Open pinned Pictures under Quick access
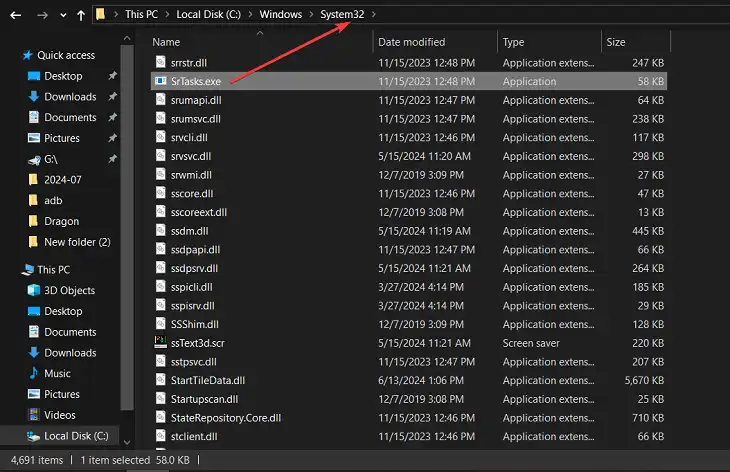Image resolution: width=730 pixels, height=472 pixels. pos(62,138)
